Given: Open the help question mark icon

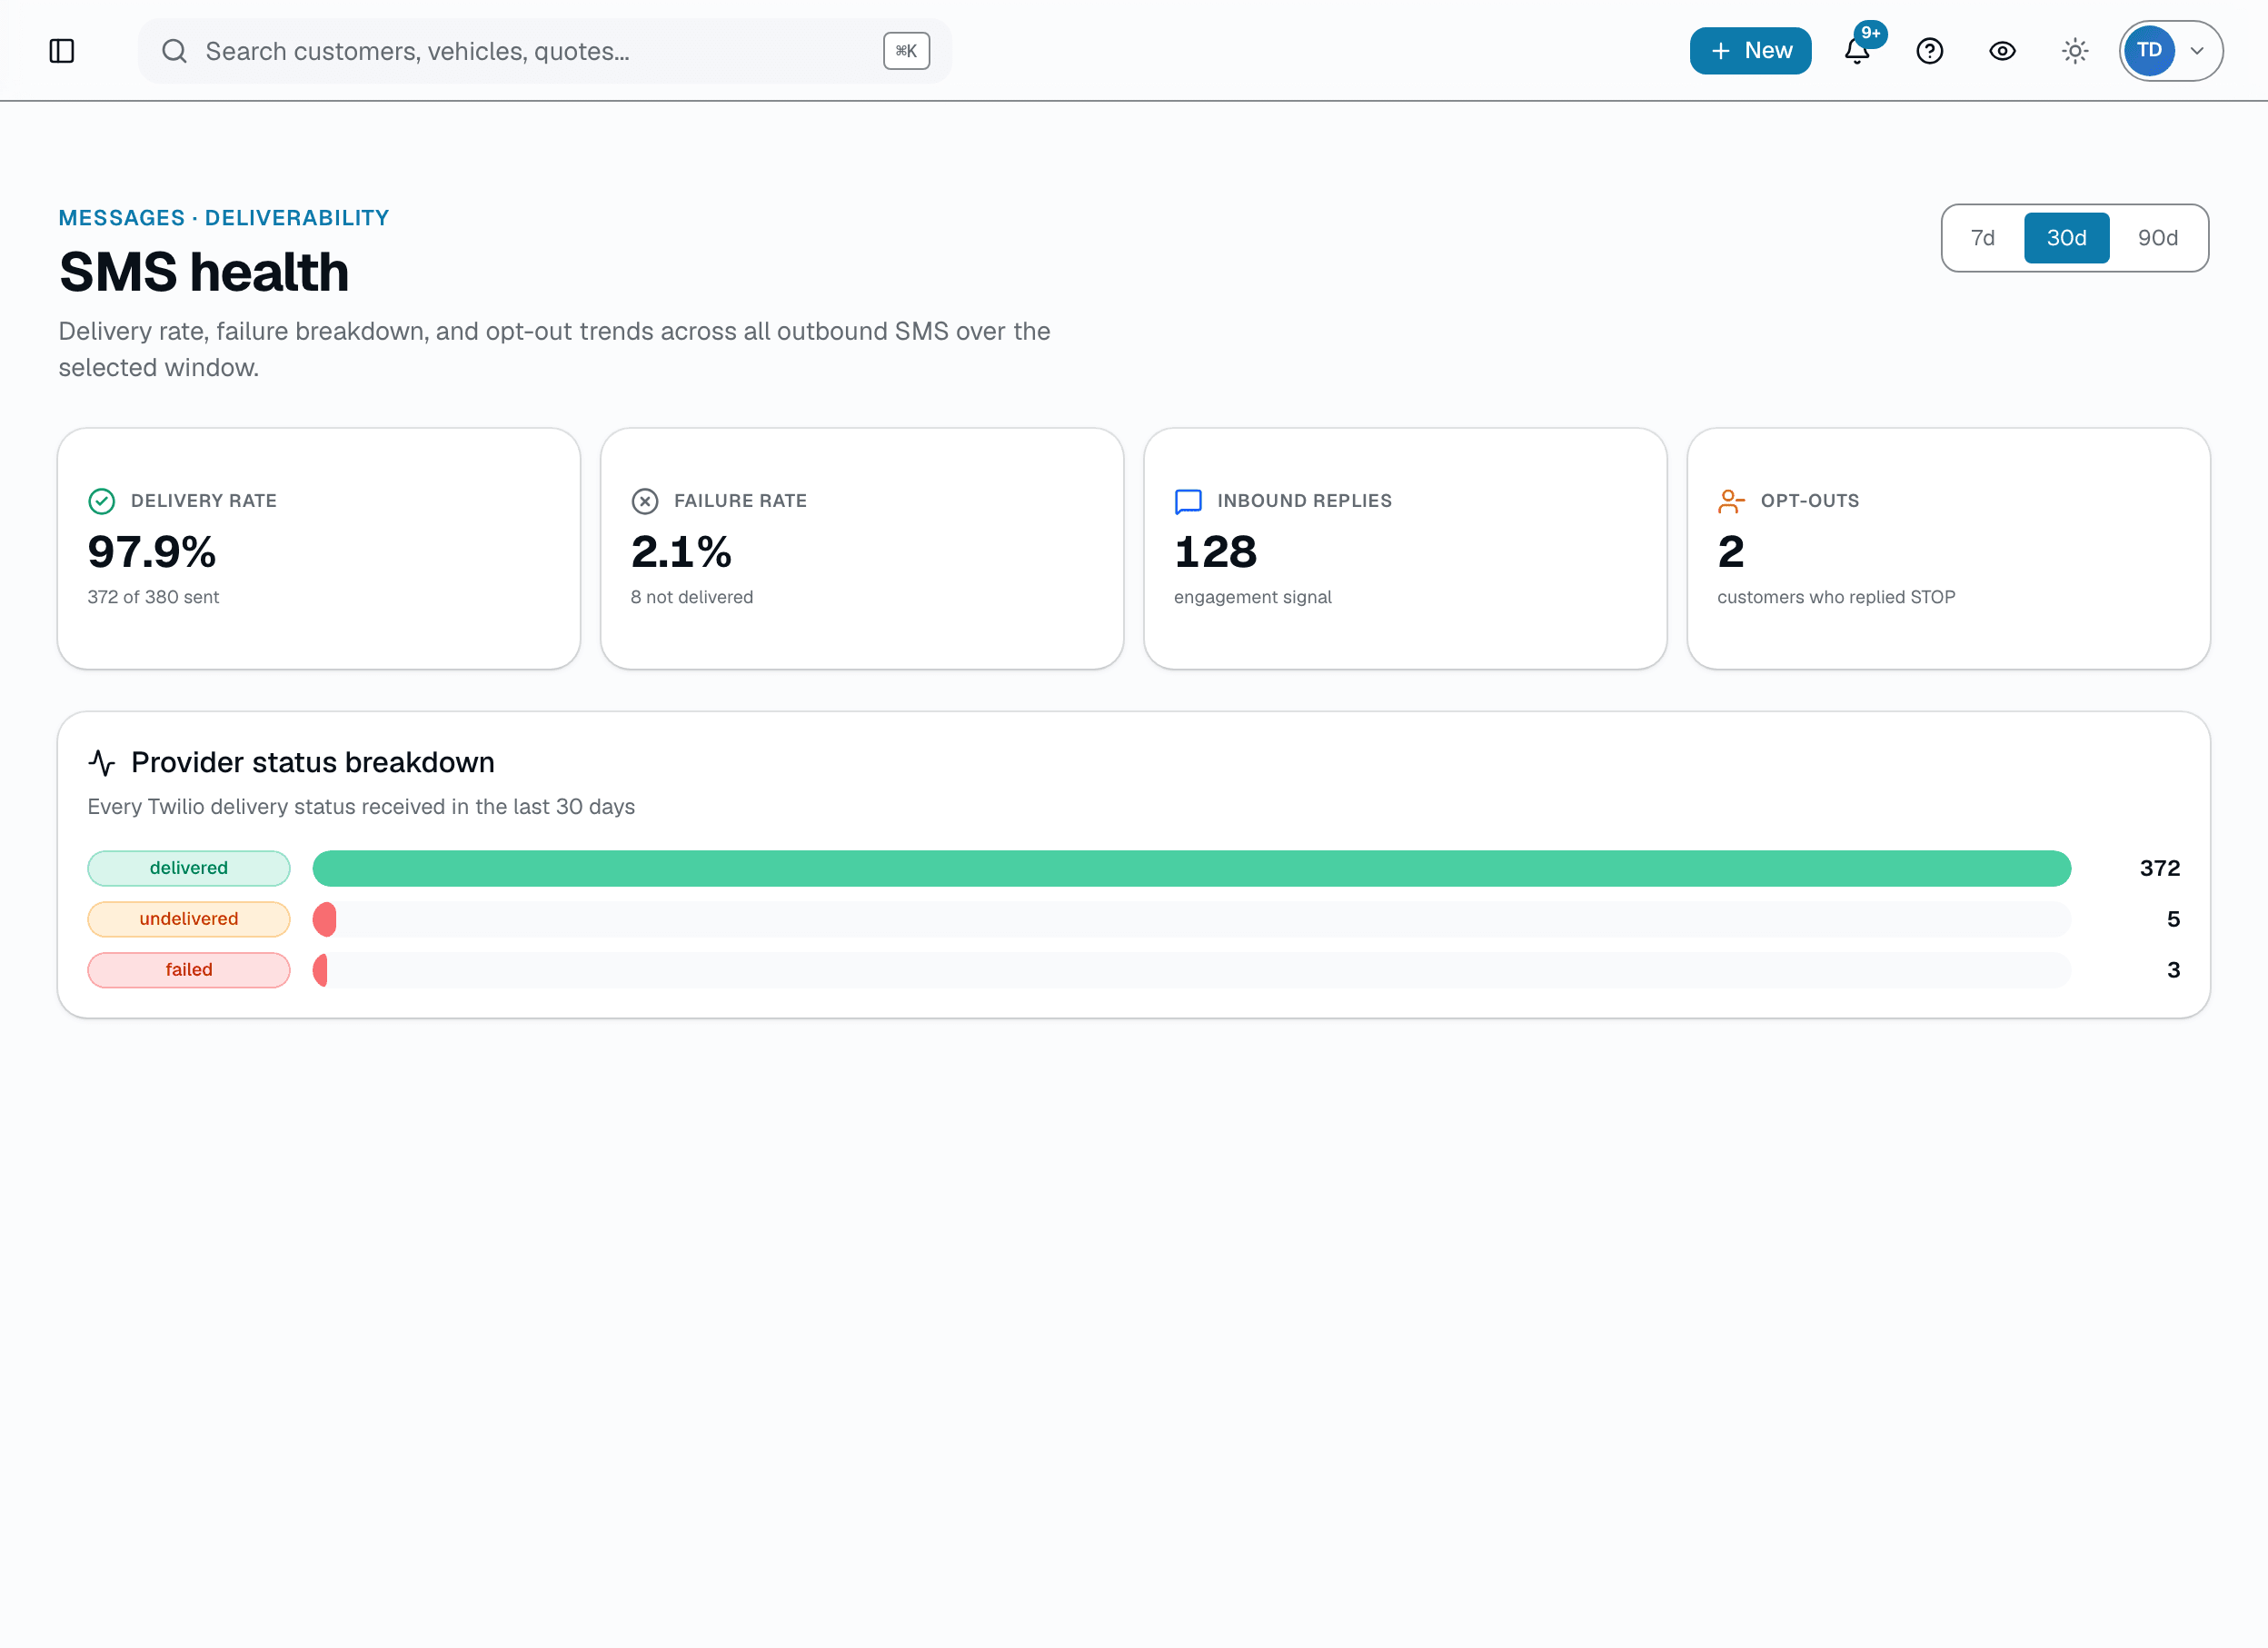Looking at the screenshot, I should (x=1929, y=51).
